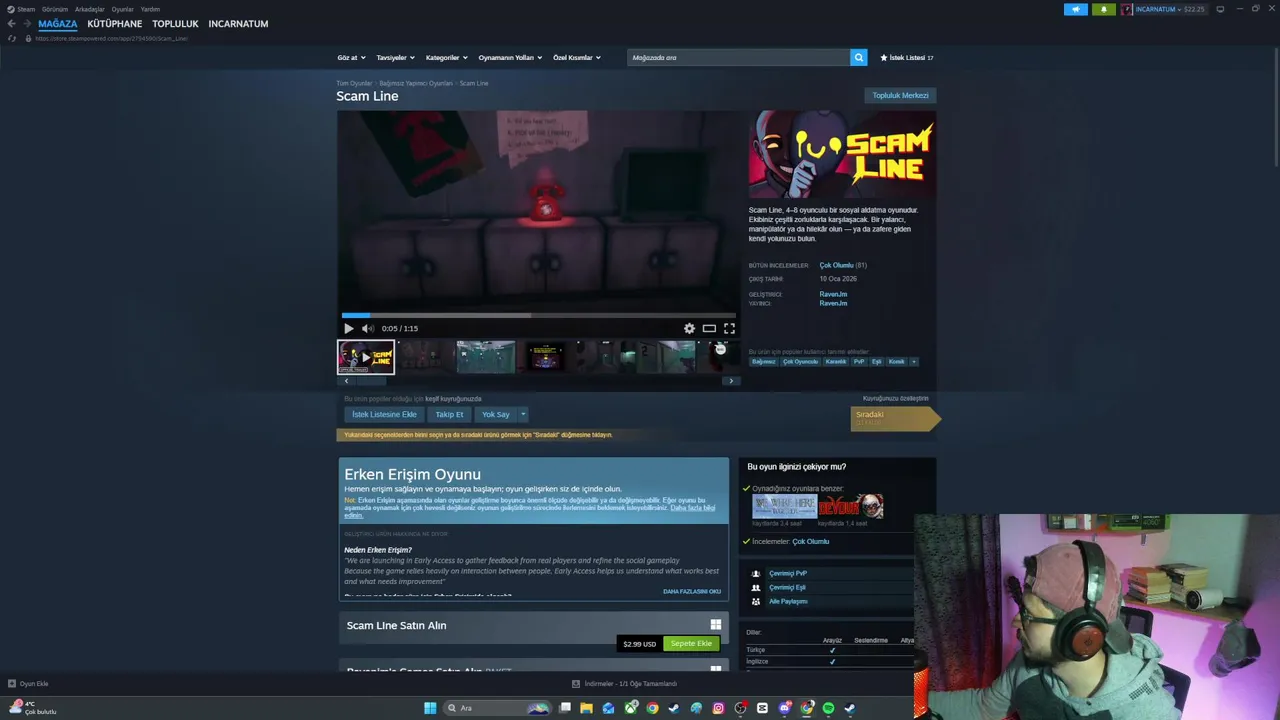Expand the Tavsiyeler dropdown menu
The height and width of the screenshot is (720, 1280).
tap(395, 58)
